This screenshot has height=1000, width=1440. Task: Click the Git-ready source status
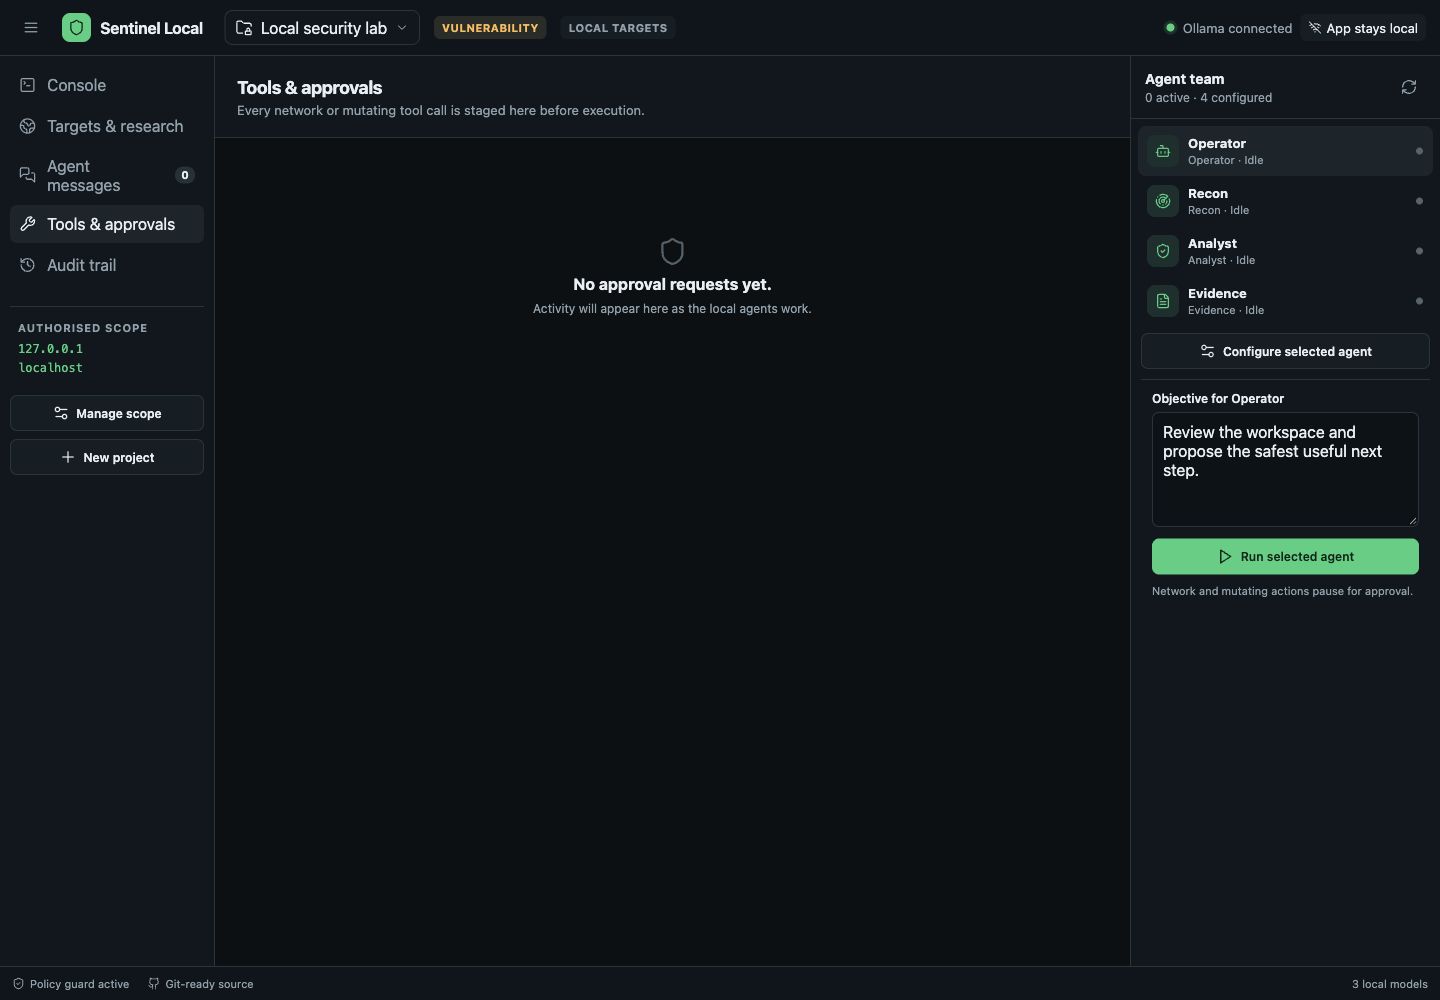[201, 984]
